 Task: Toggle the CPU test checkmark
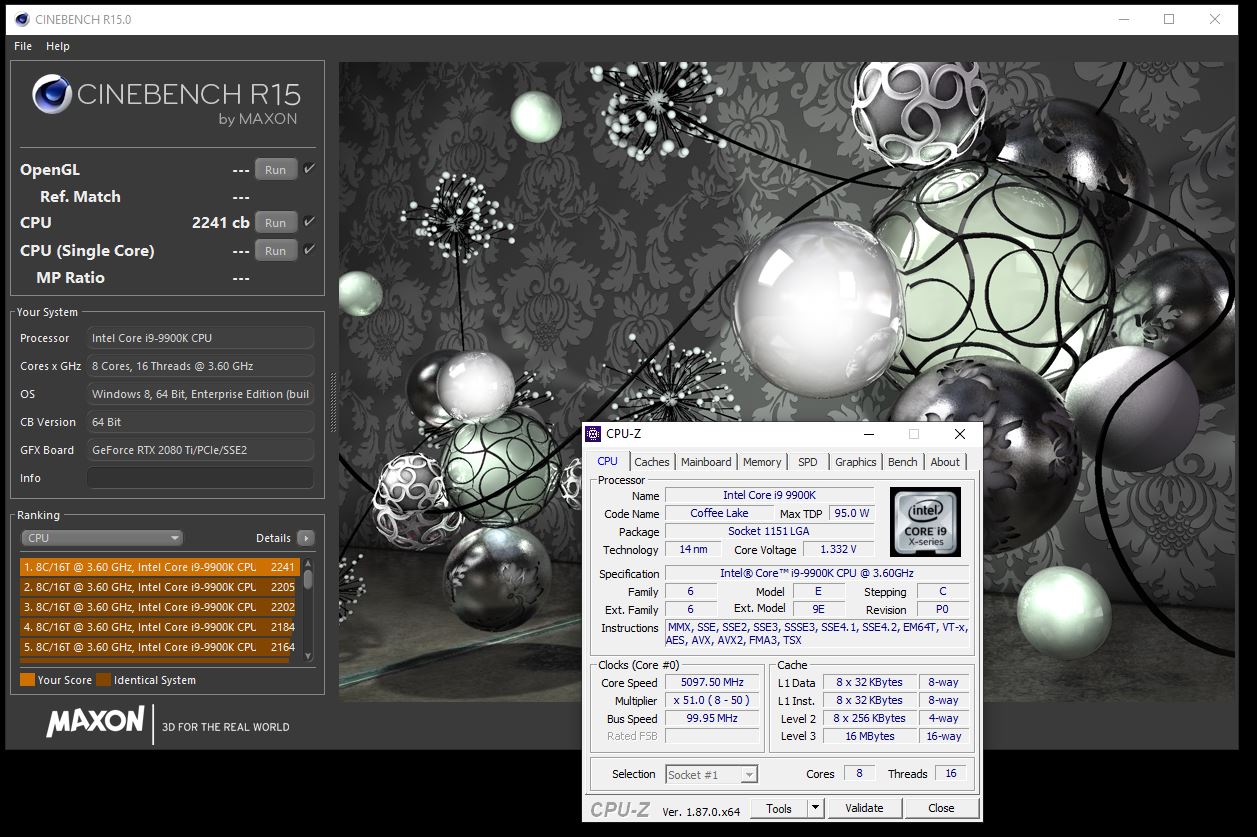tap(309, 222)
